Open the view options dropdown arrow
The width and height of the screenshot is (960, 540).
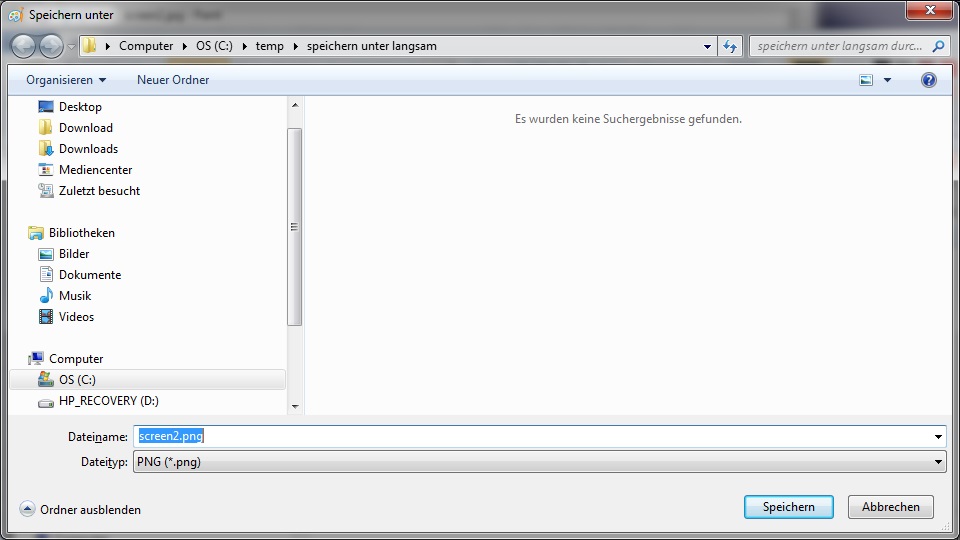click(887, 80)
